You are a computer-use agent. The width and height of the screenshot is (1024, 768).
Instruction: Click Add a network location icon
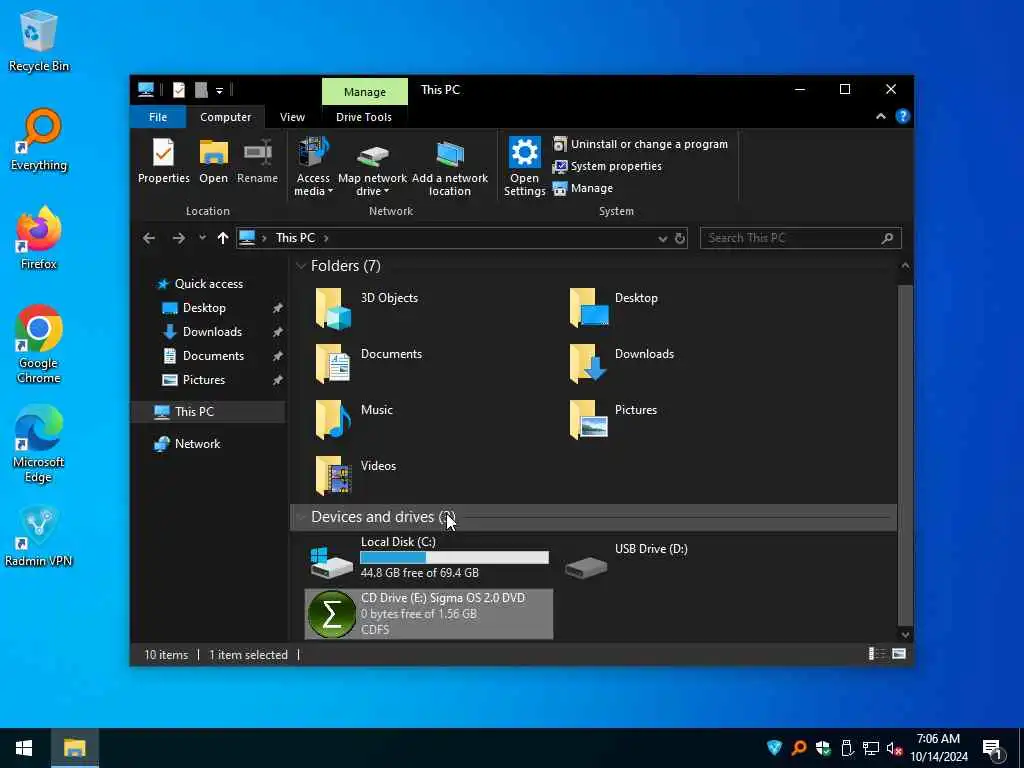tap(449, 167)
